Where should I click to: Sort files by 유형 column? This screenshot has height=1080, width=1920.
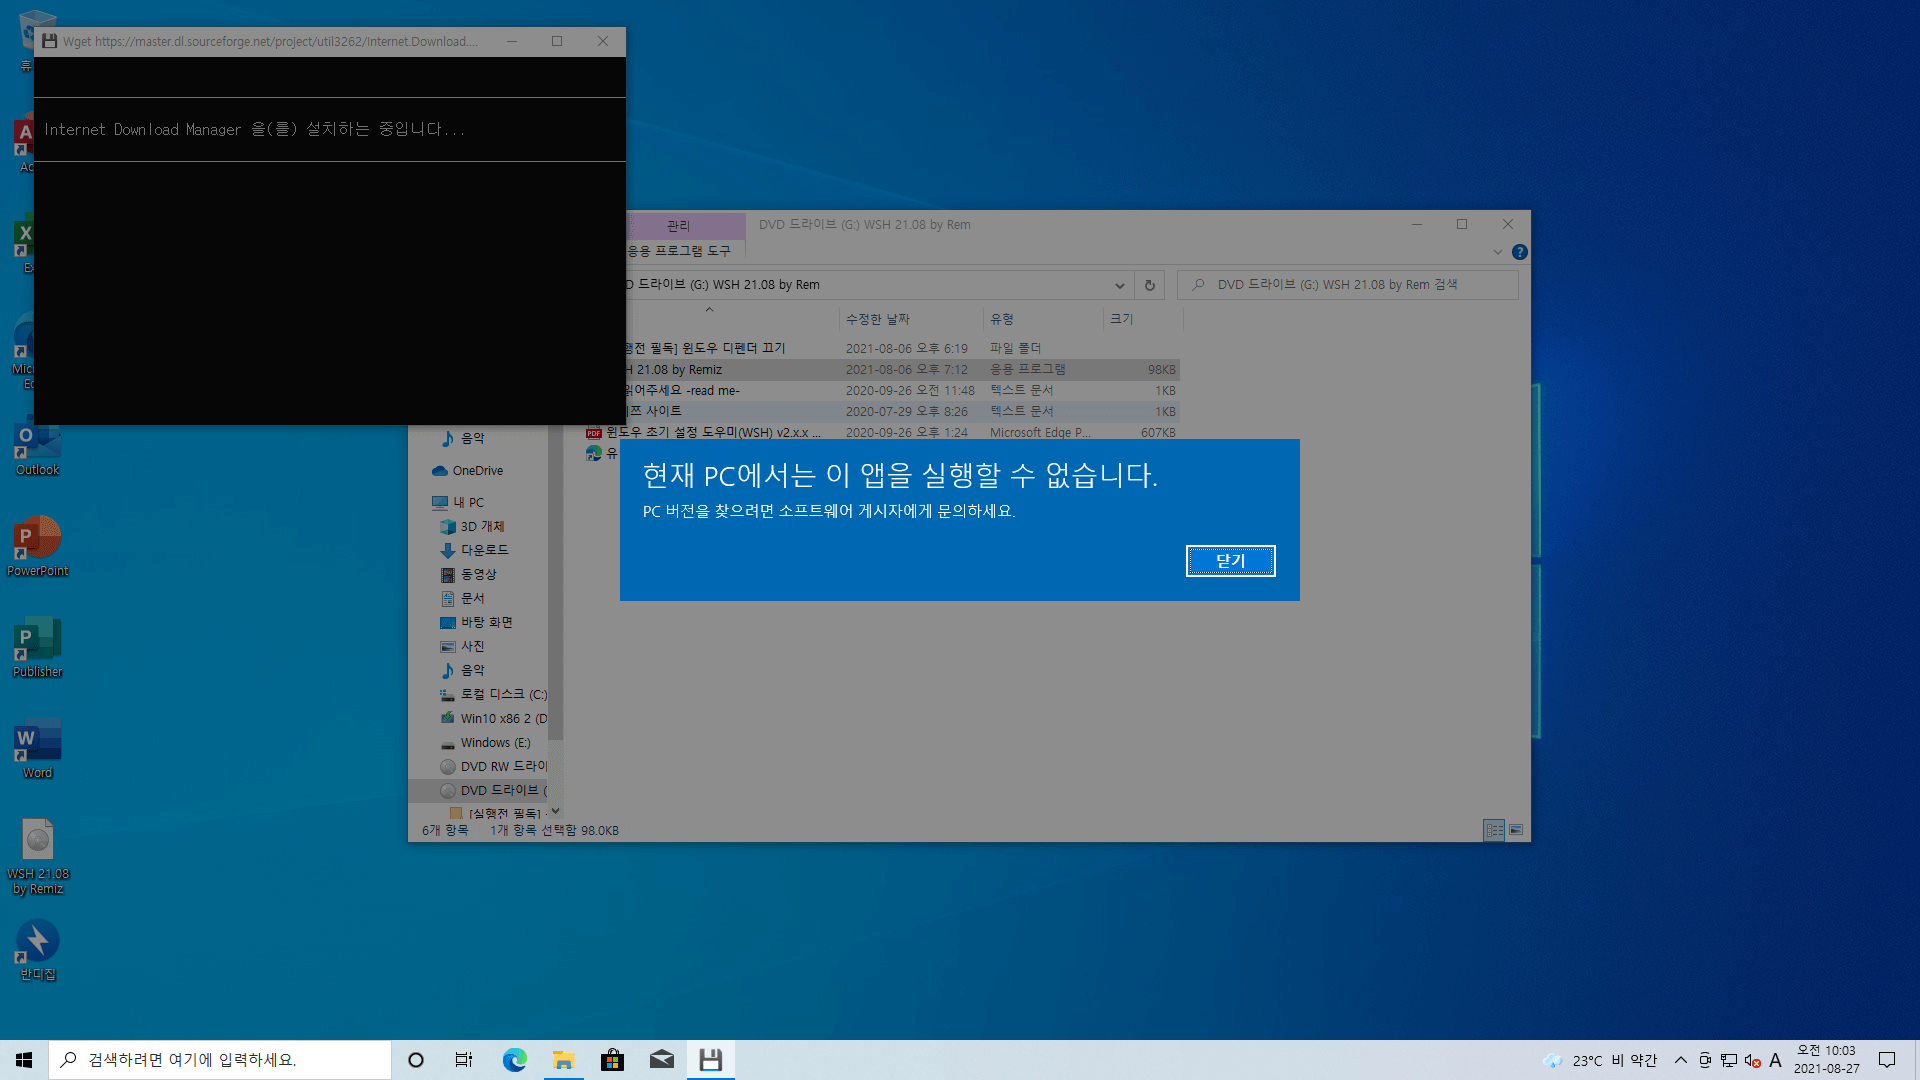click(x=1042, y=319)
